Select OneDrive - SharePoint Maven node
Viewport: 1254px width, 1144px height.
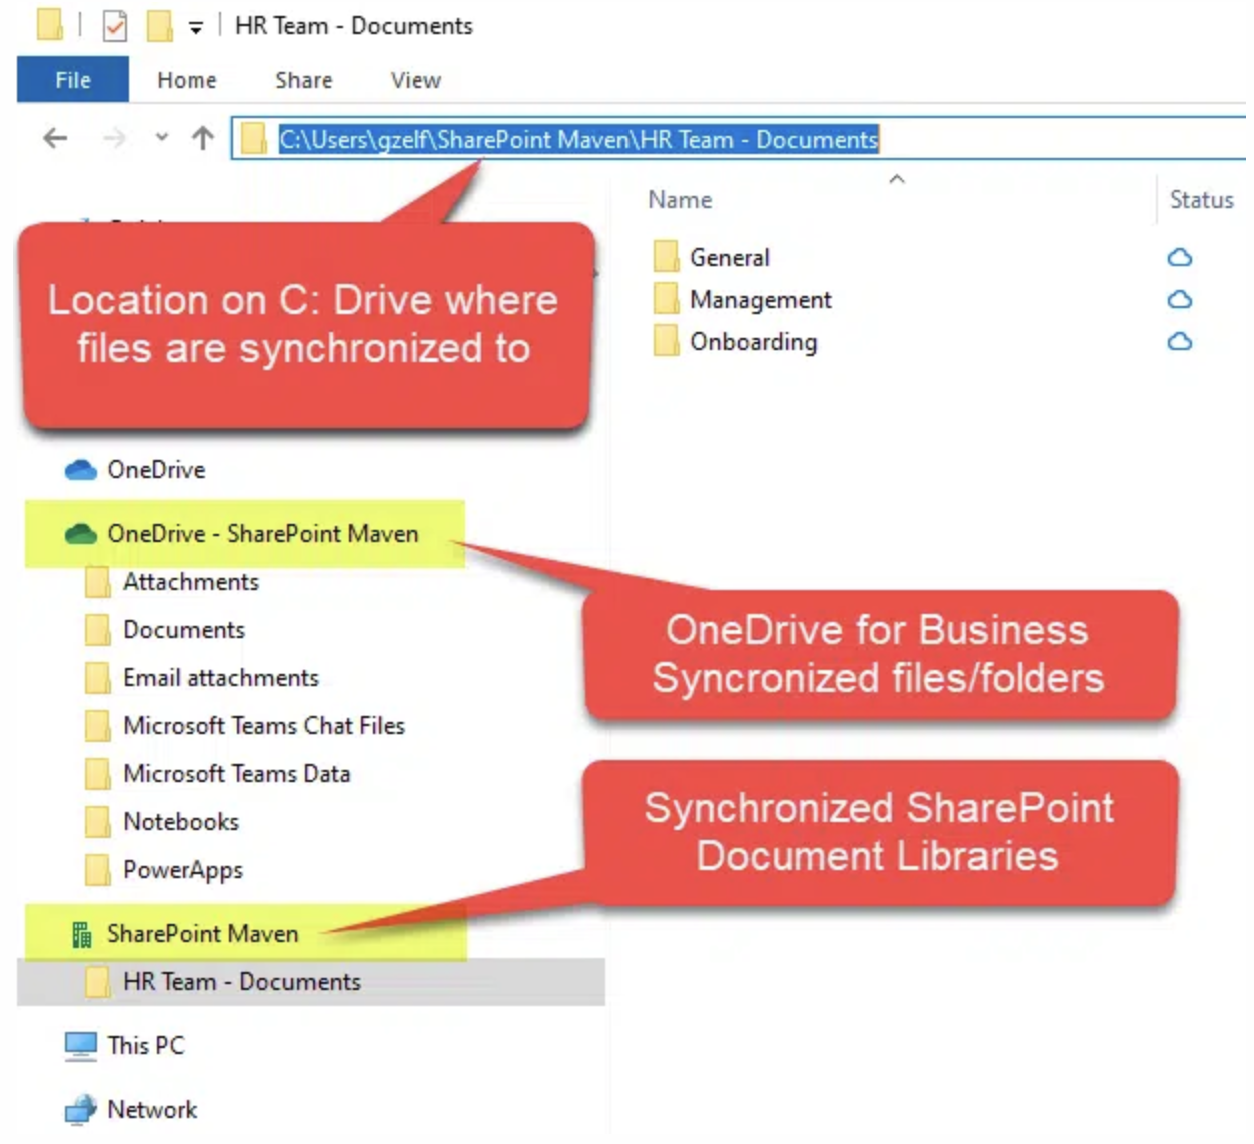coord(262,534)
